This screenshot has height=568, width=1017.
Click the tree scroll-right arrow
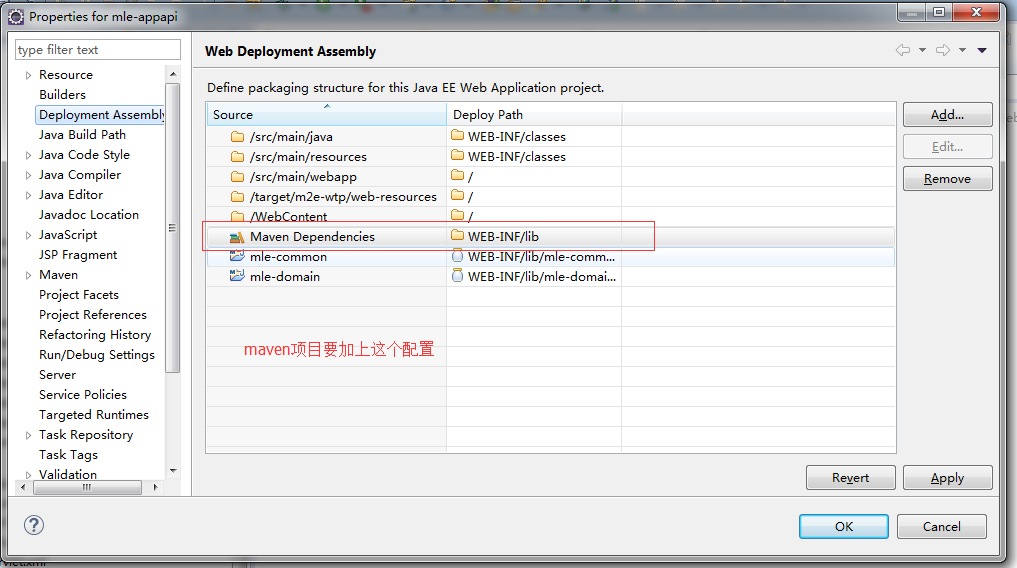click(x=155, y=487)
